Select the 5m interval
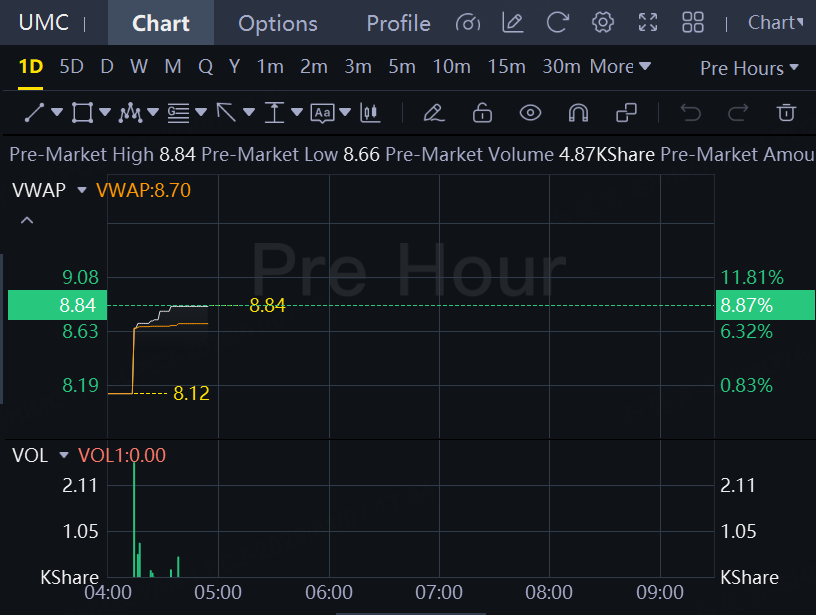This screenshot has height=615, width=816. coord(402,67)
